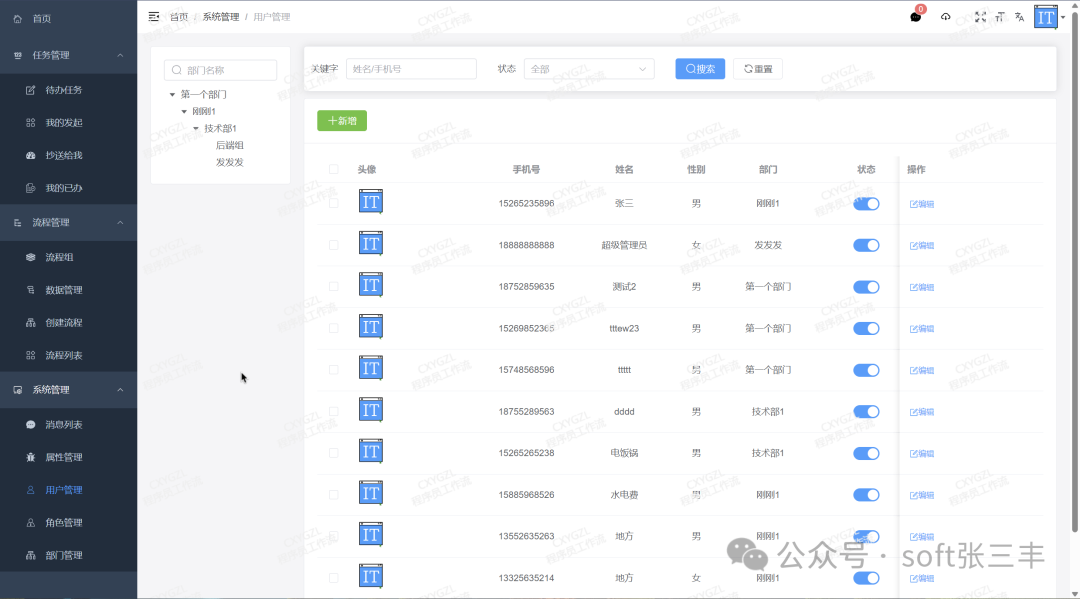The width and height of the screenshot is (1080, 599).
Task: Open the IT avatar dropdown arrow
Action: pyautogui.click(x=1062, y=17)
